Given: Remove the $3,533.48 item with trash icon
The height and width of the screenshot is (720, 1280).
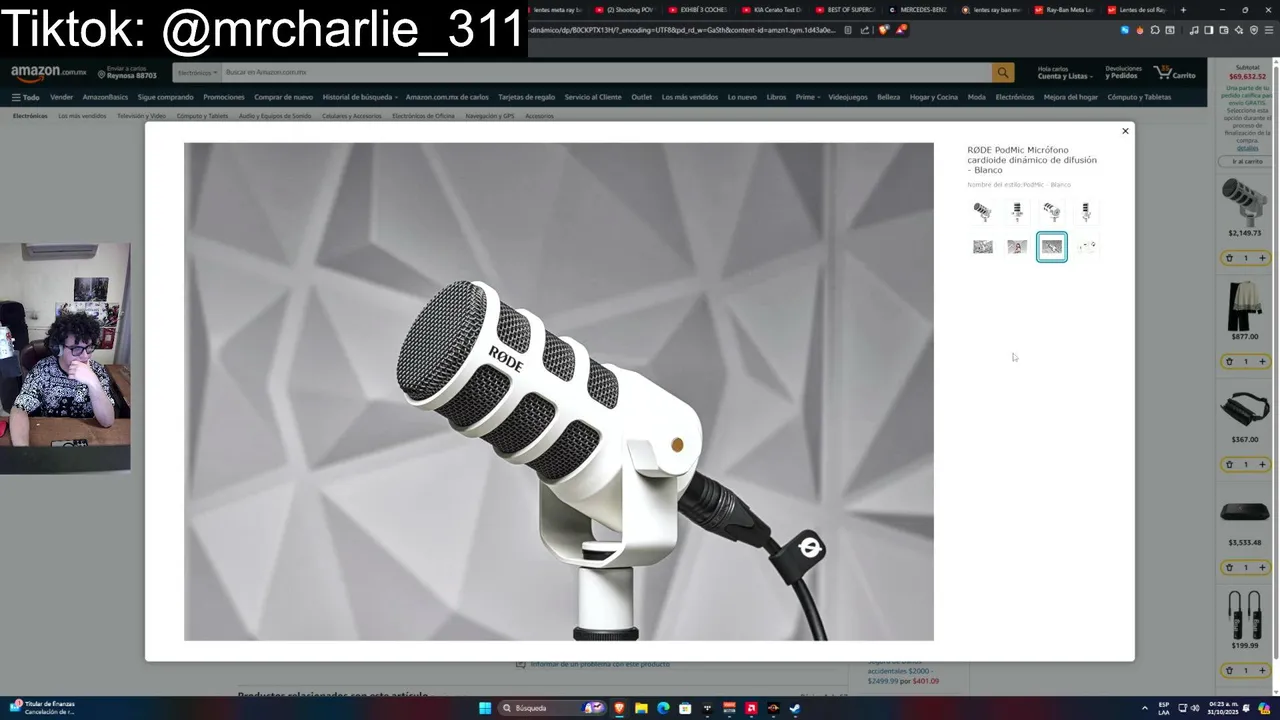Looking at the screenshot, I should (1229, 567).
